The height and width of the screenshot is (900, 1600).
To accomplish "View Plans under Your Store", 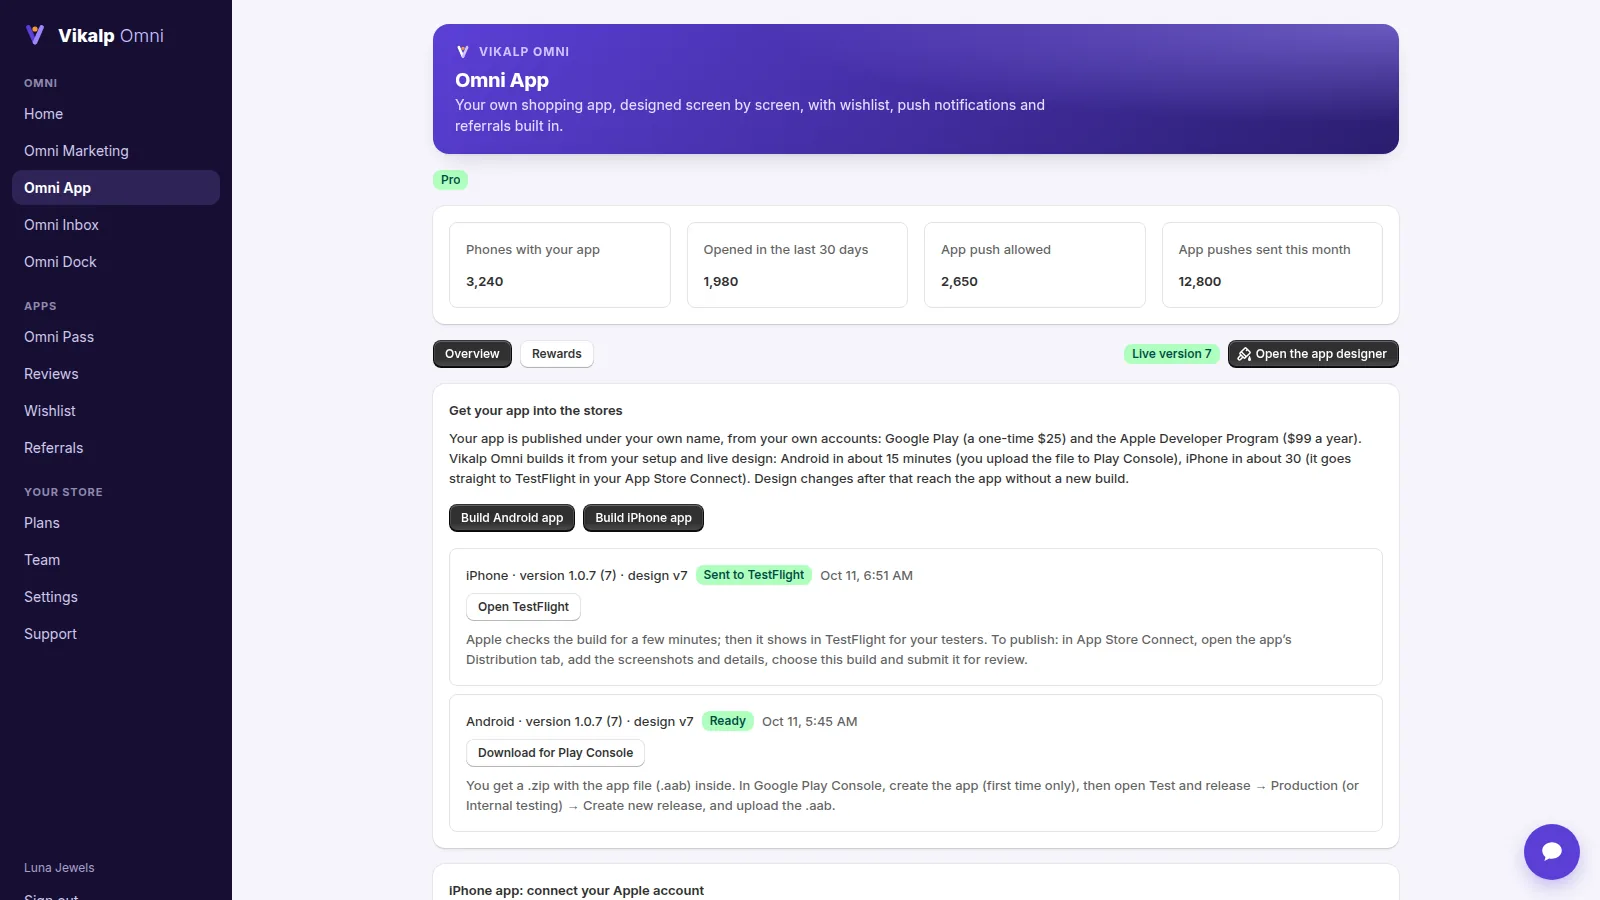I will click(116, 523).
